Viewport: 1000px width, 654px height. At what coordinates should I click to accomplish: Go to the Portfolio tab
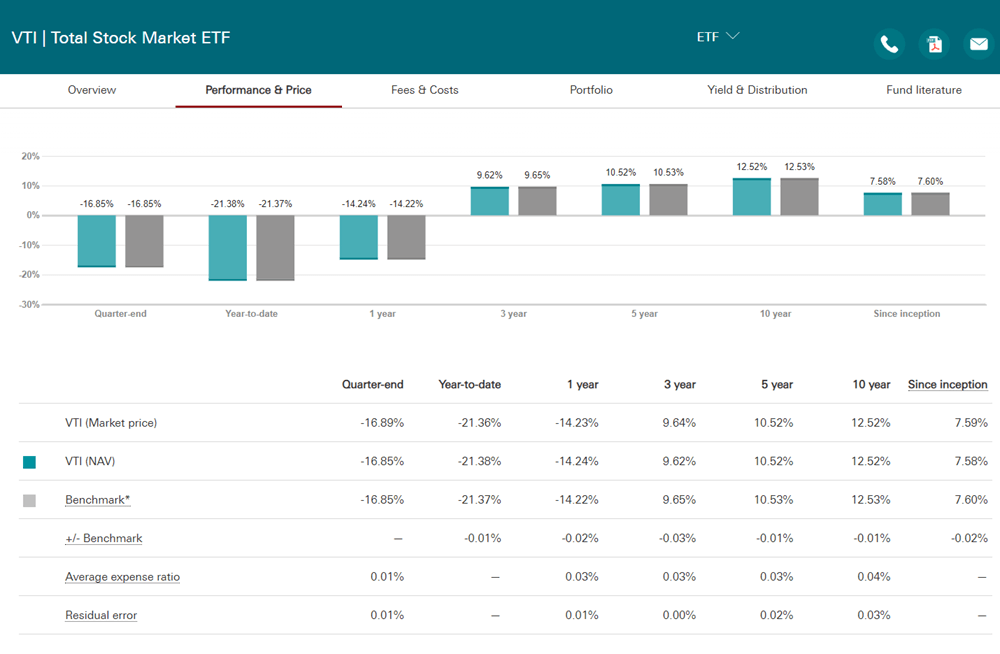pyautogui.click(x=591, y=90)
